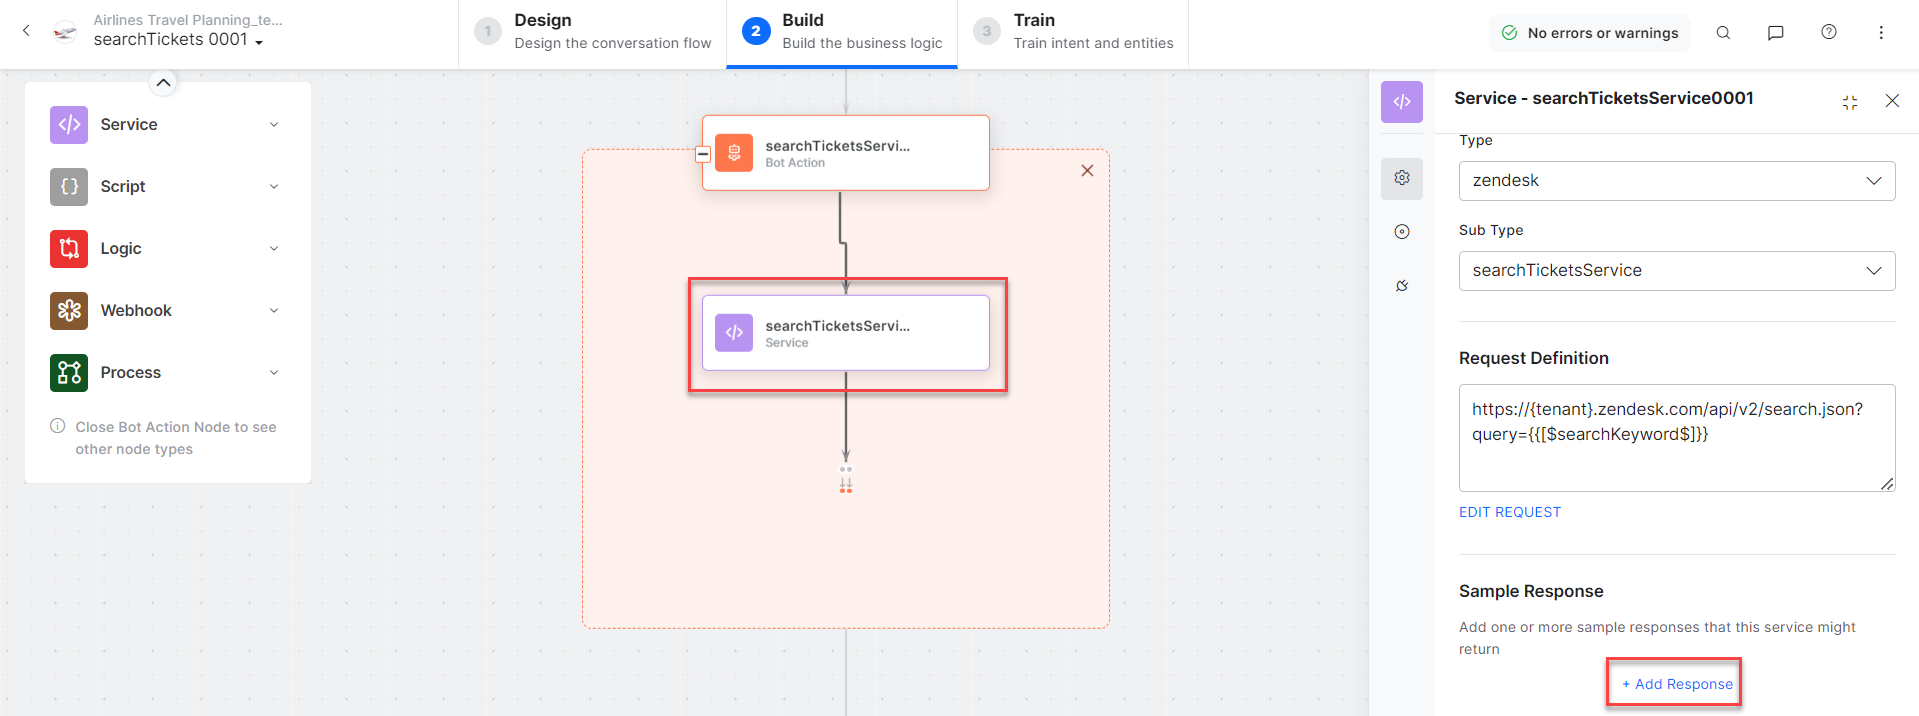This screenshot has height=716, width=1919.
Task: Click the Process node icon
Action: coord(69,373)
